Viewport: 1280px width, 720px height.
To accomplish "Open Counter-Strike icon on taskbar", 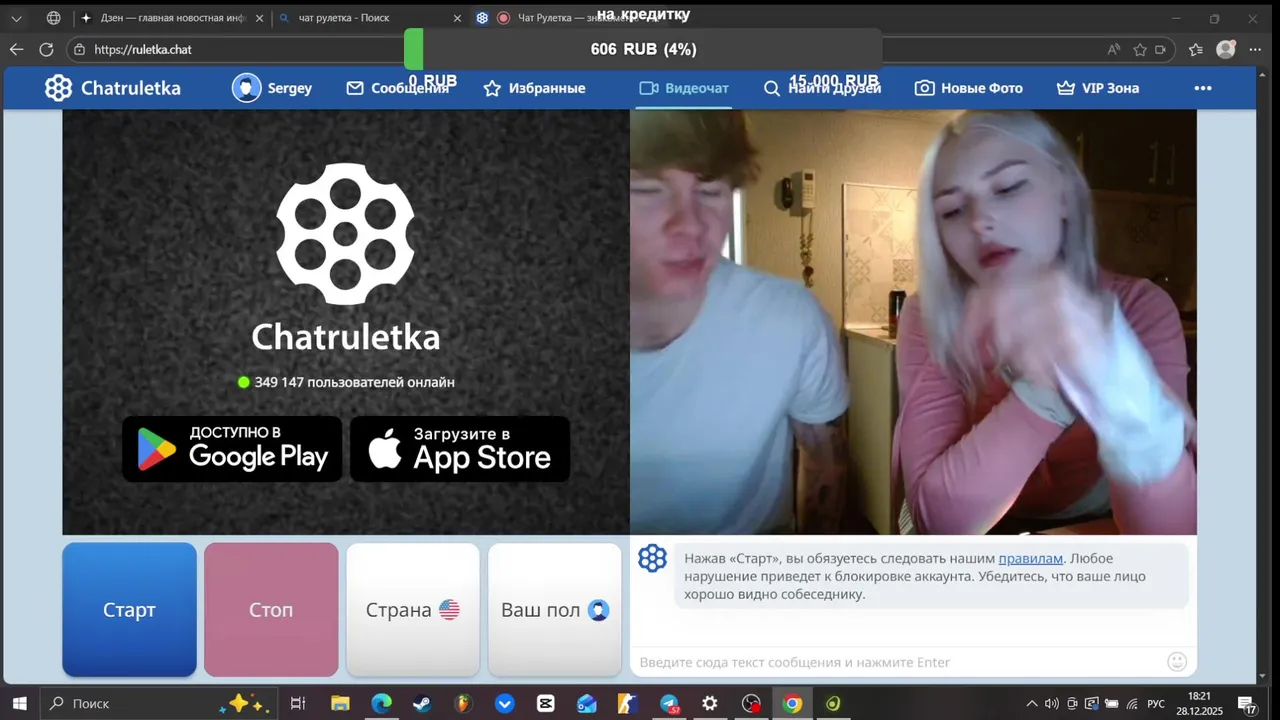I will [x=628, y=704].
